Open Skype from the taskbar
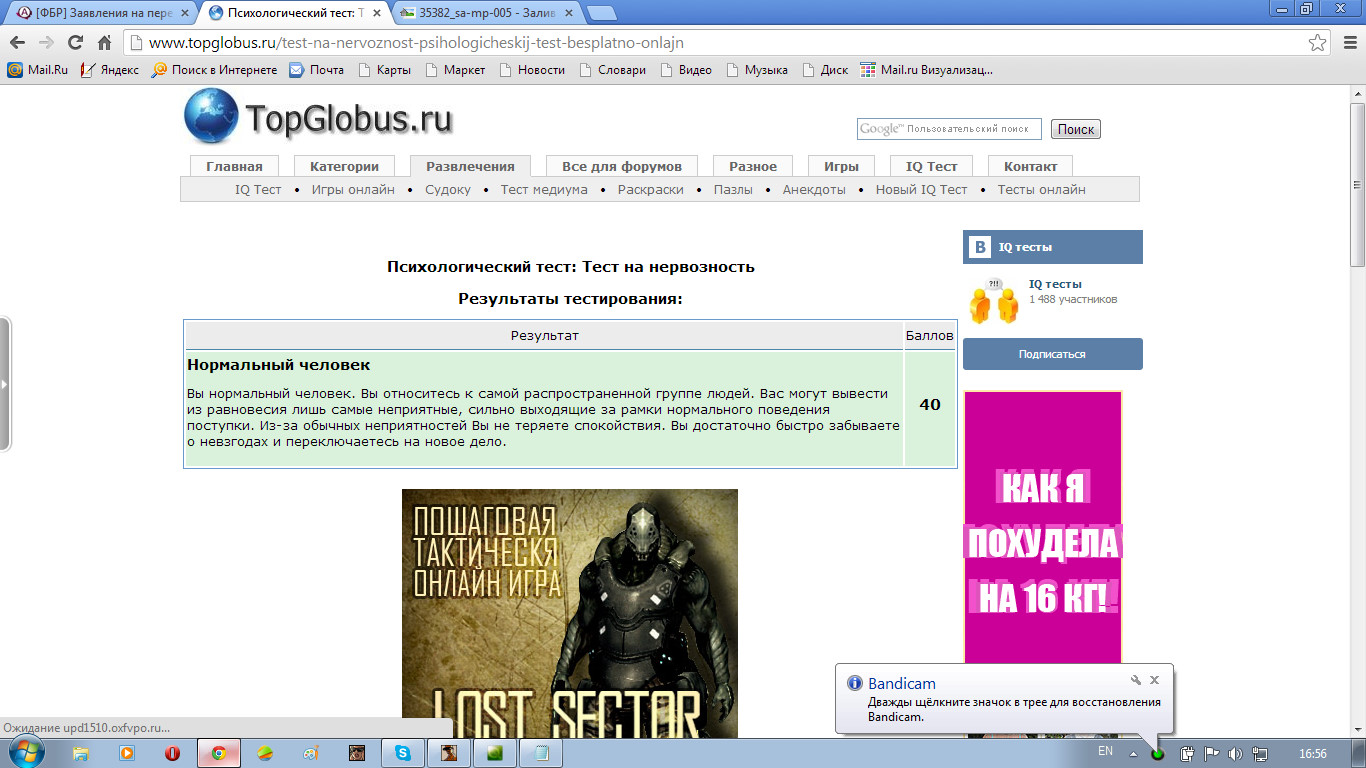This screenshot has width=1366, height=768. (403, 753)
